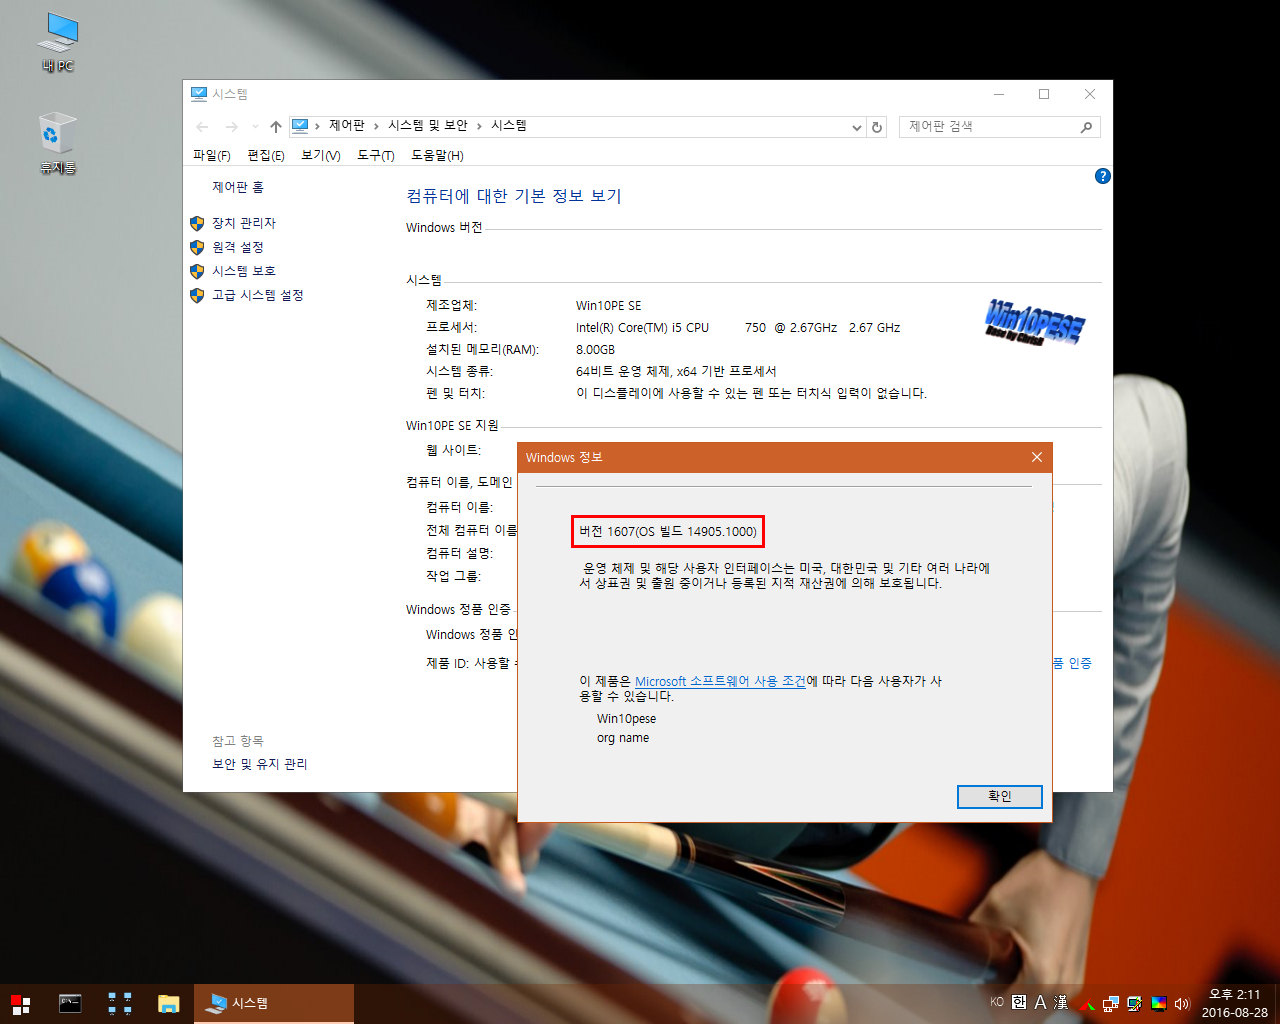Maximize the 시스템 window

1044,94
